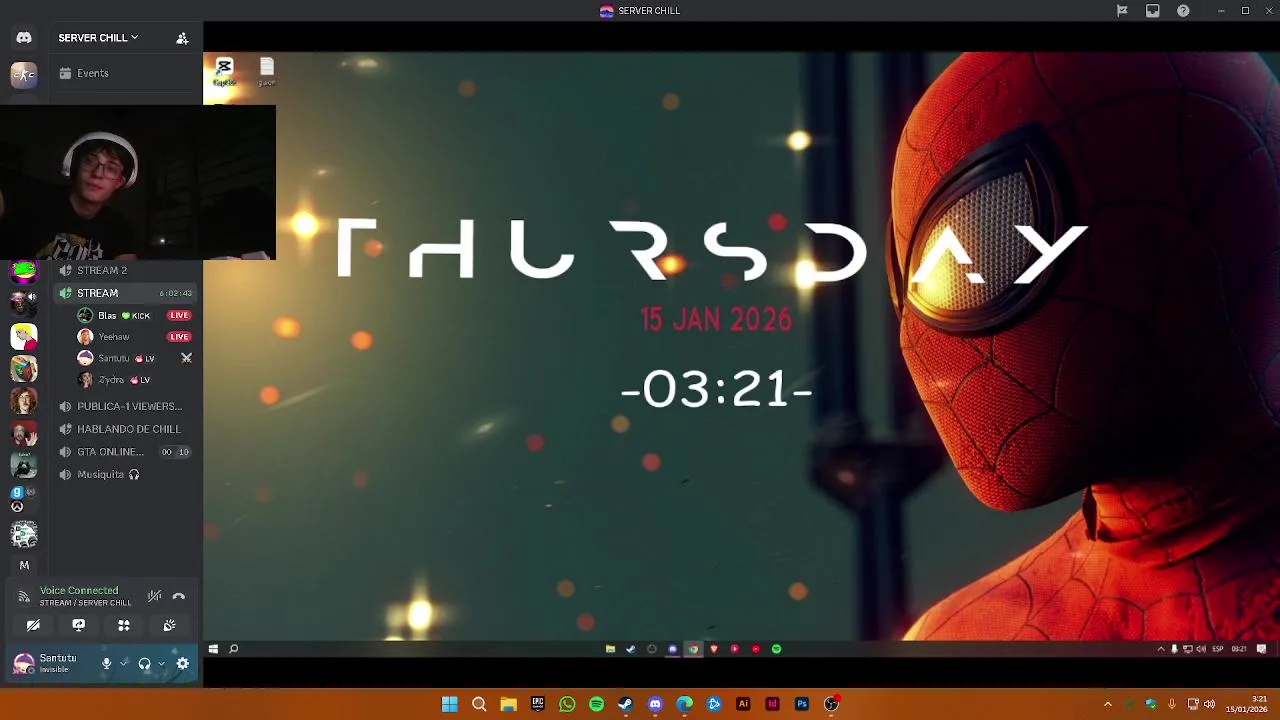Expand system tray hidden icons chevron
The width and height of the screenshot is (1280, 720).
(1107, 705)
